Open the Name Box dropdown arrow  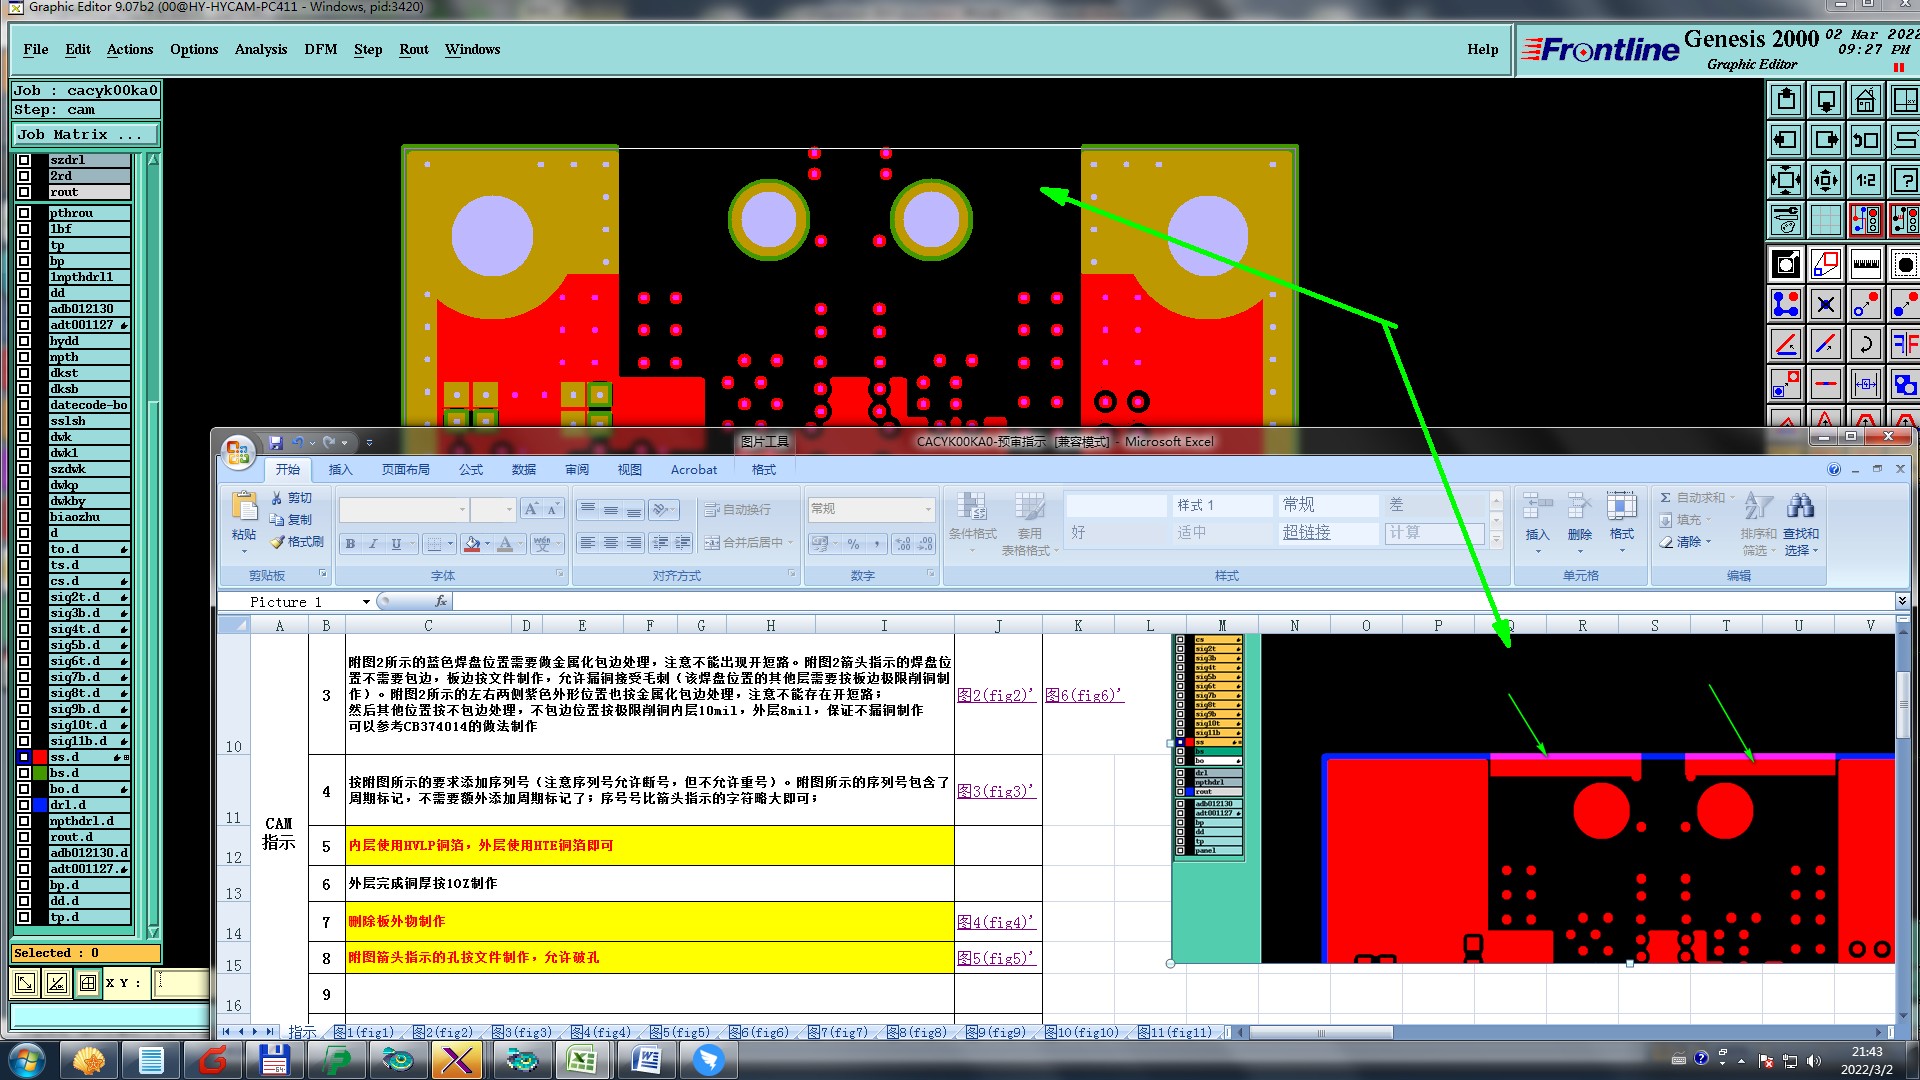coord(366,602)
